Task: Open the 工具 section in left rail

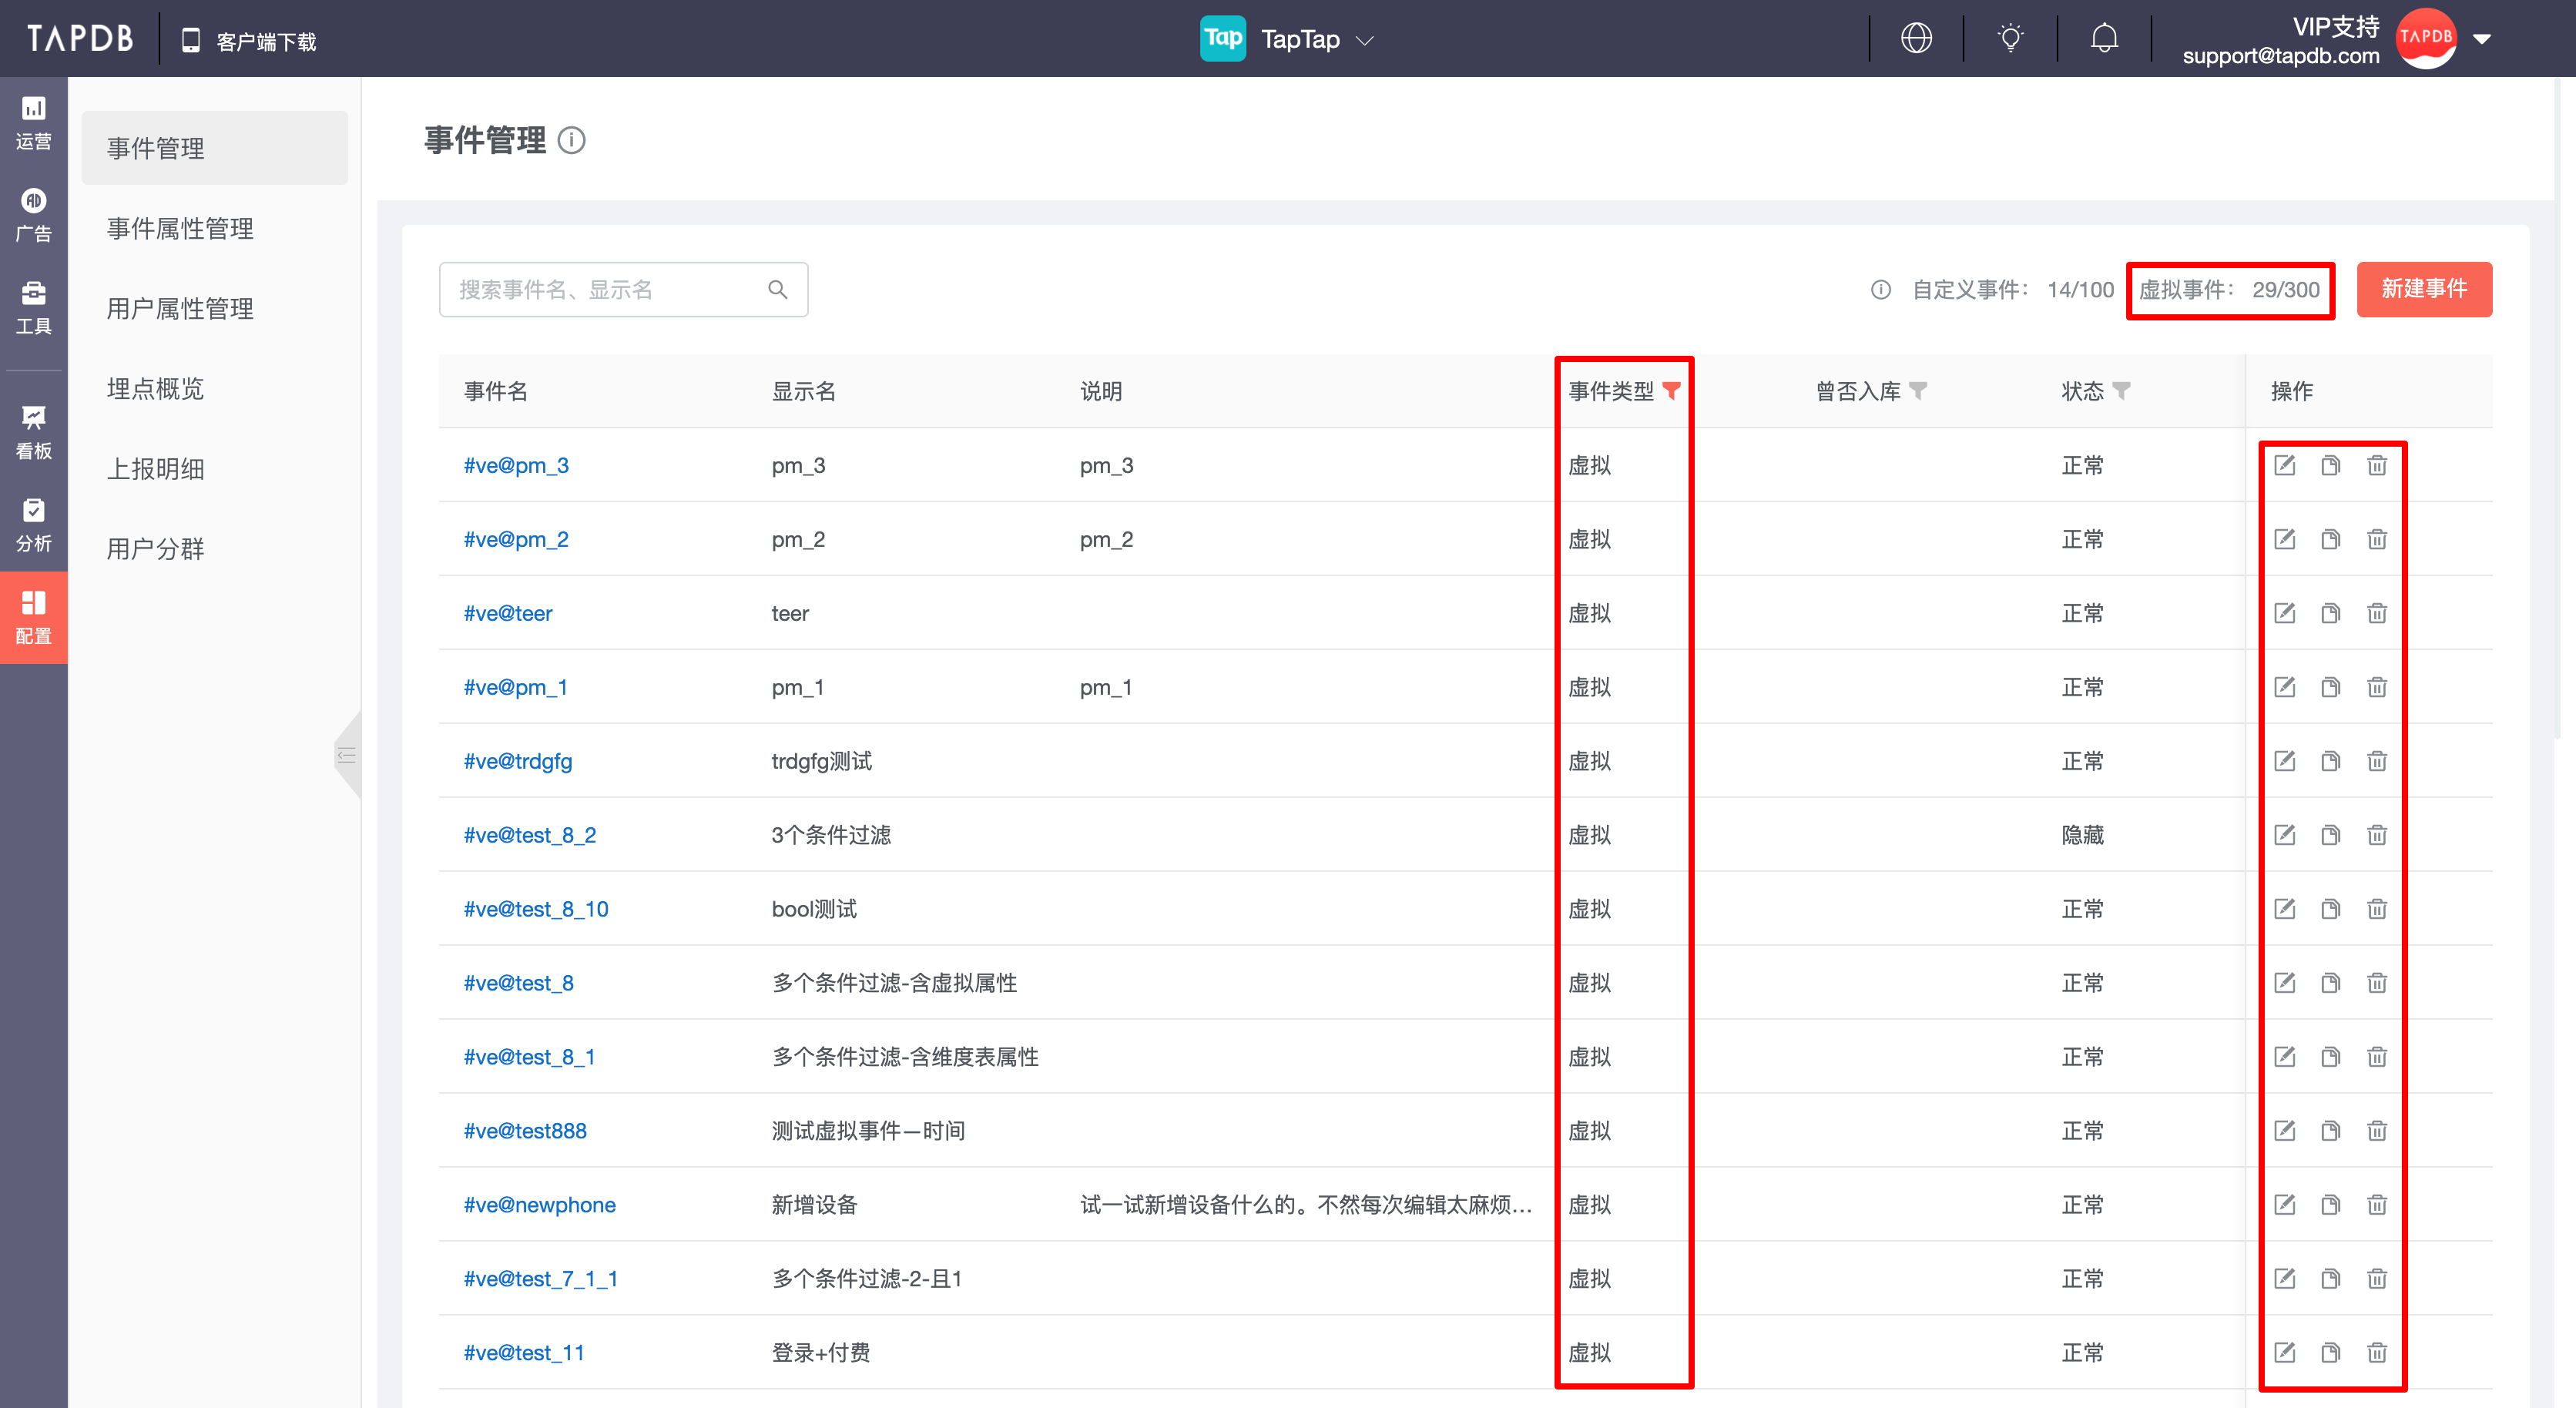Action: [33, 308]
